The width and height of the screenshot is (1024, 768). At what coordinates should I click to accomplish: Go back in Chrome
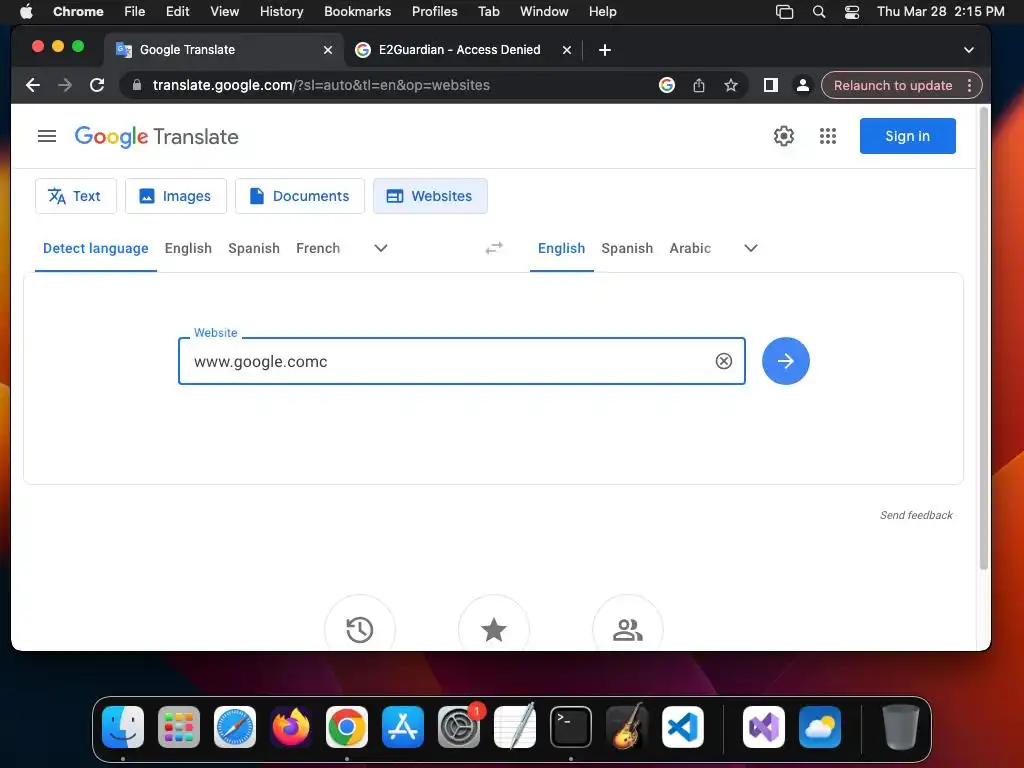coord(33,85)
